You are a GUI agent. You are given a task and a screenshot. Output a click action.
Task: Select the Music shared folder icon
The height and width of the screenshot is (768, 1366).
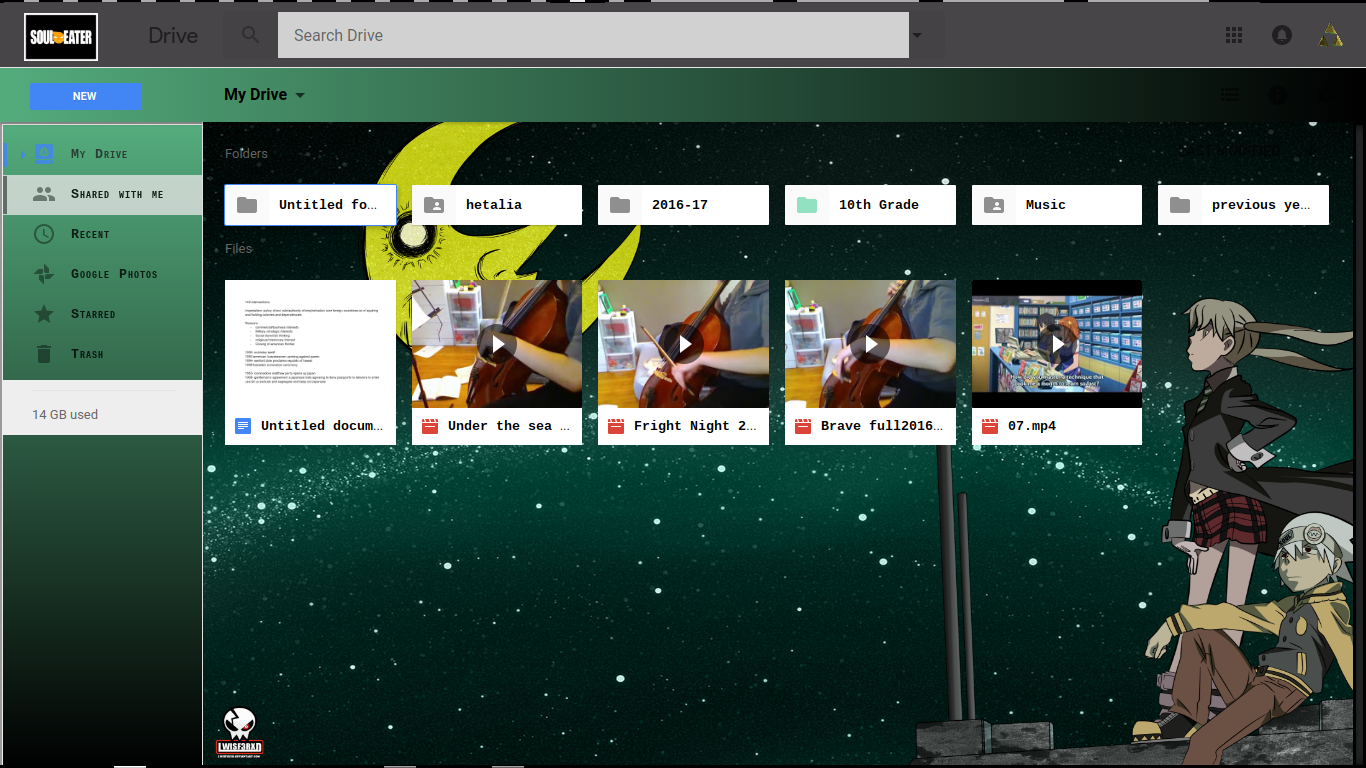pos(994,205)
